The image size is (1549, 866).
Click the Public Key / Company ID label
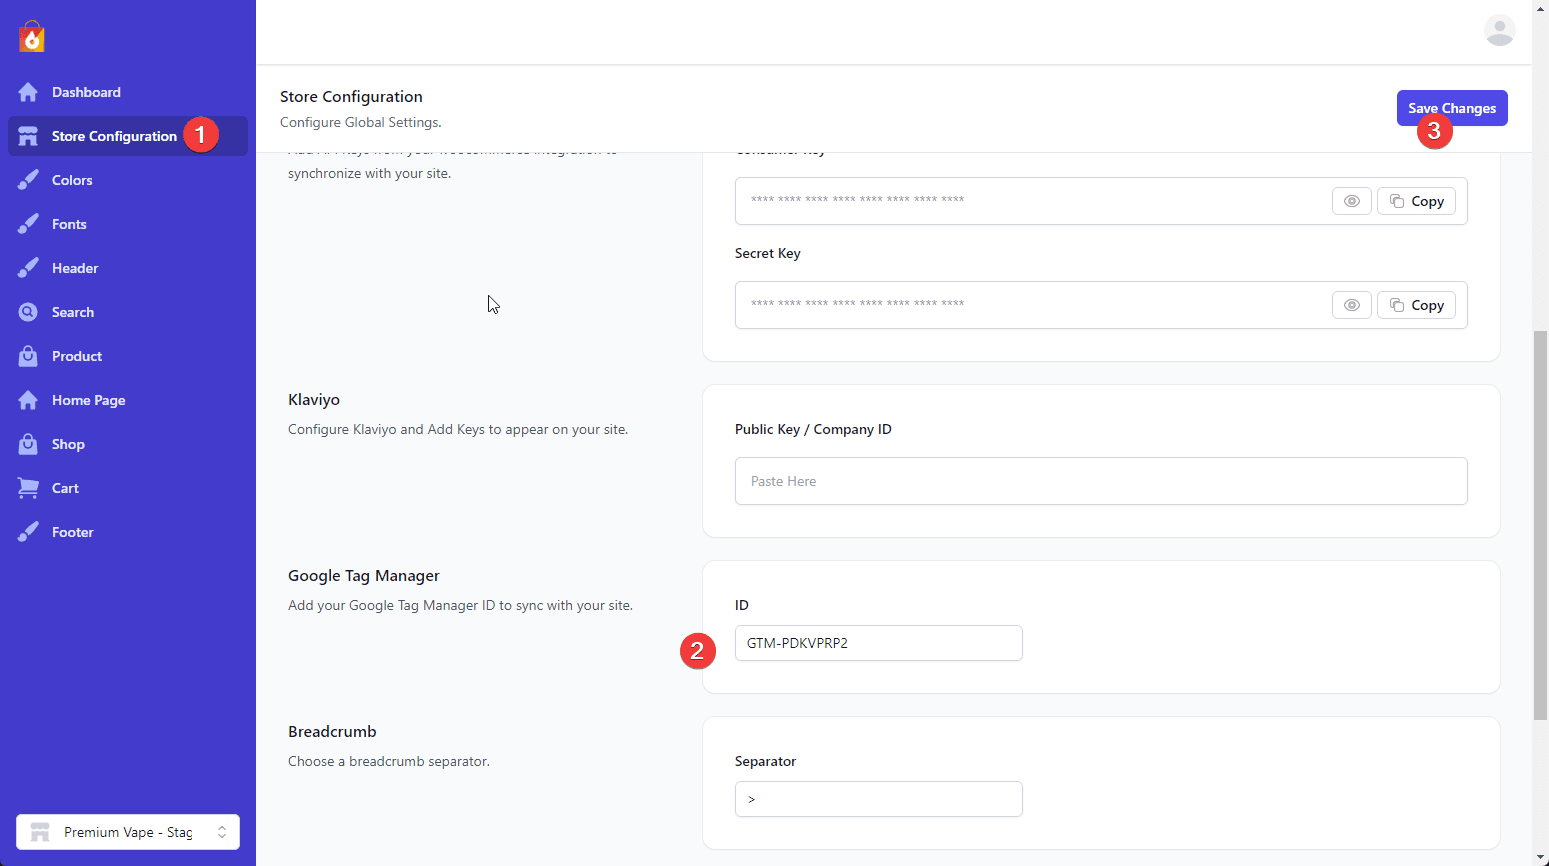[813, 429]
